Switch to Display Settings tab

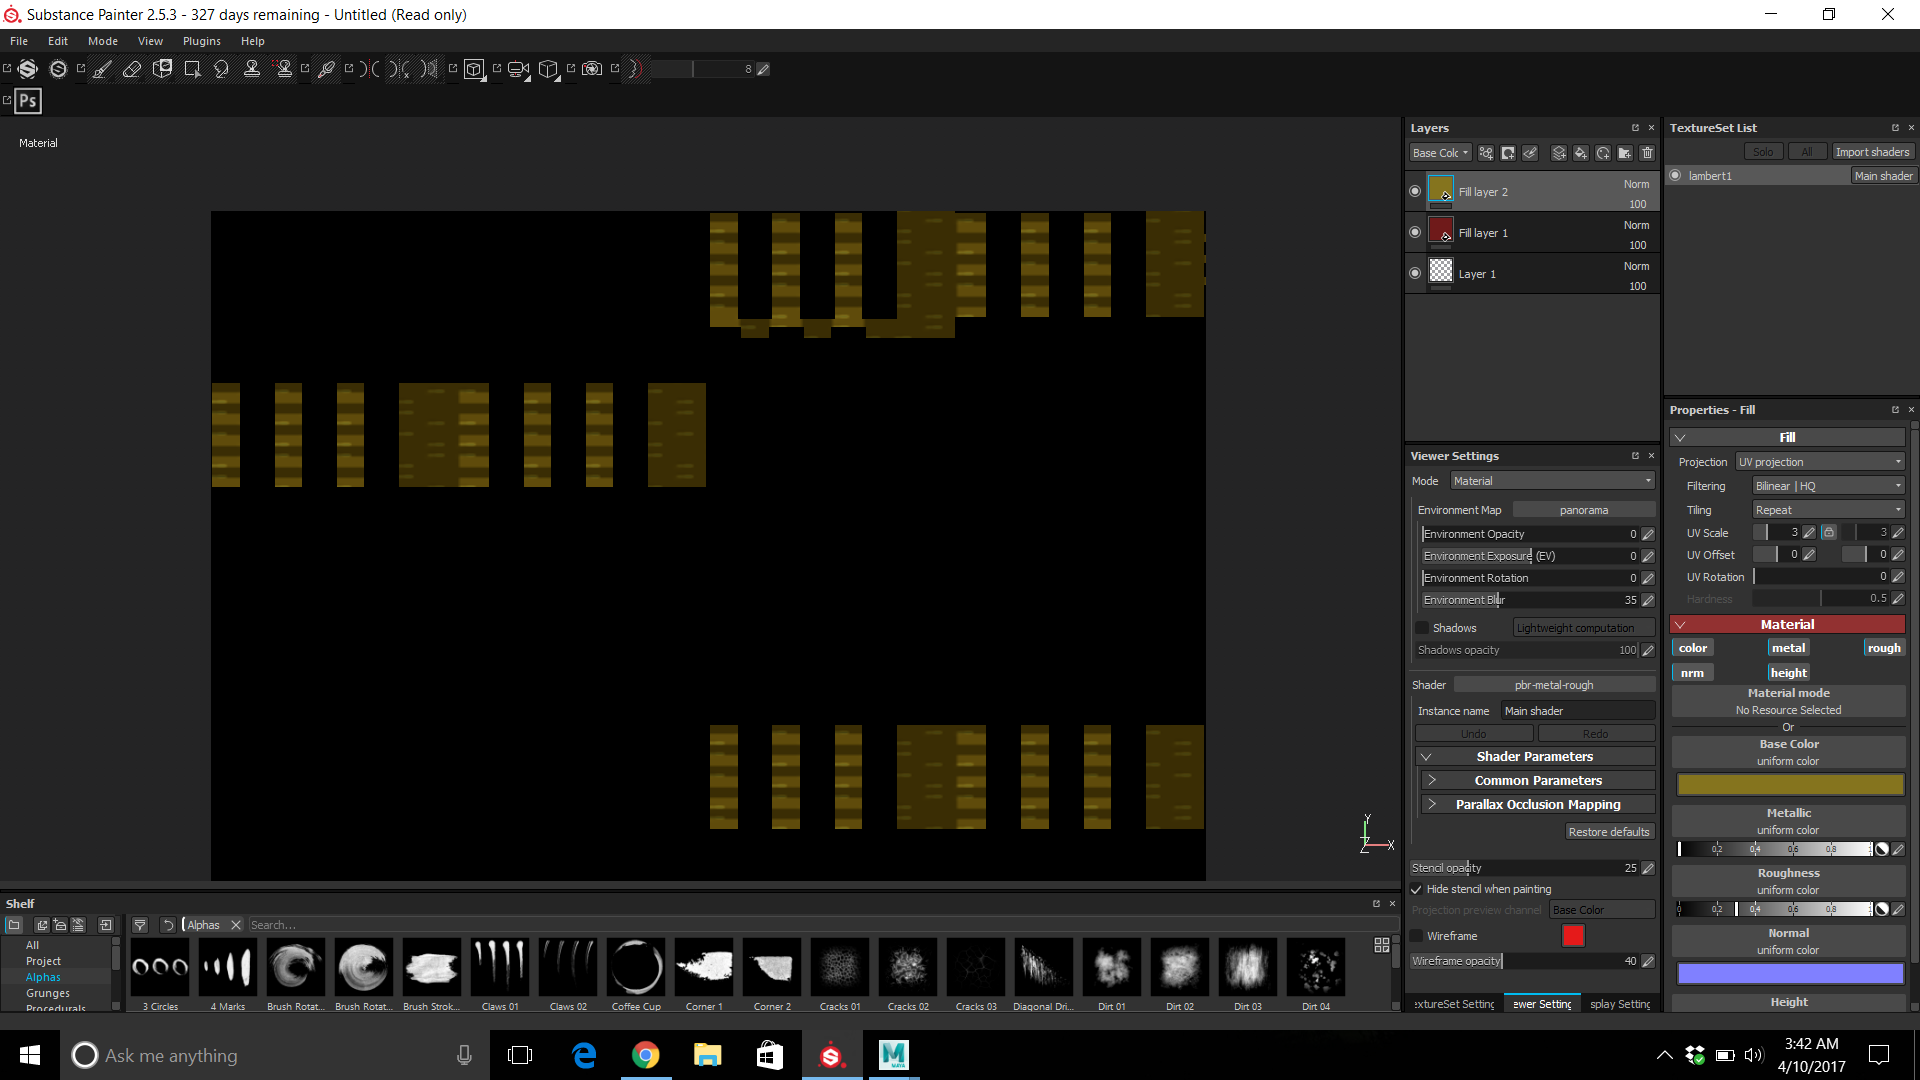pos(1619,1004)
